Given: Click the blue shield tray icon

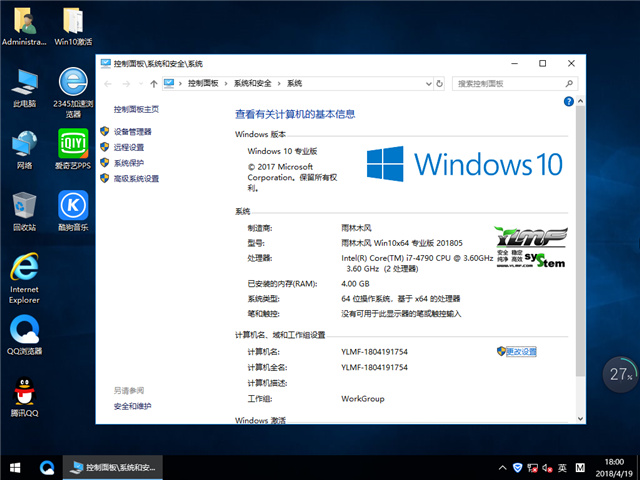Looking at the screenshot, I should click(517, 468).
